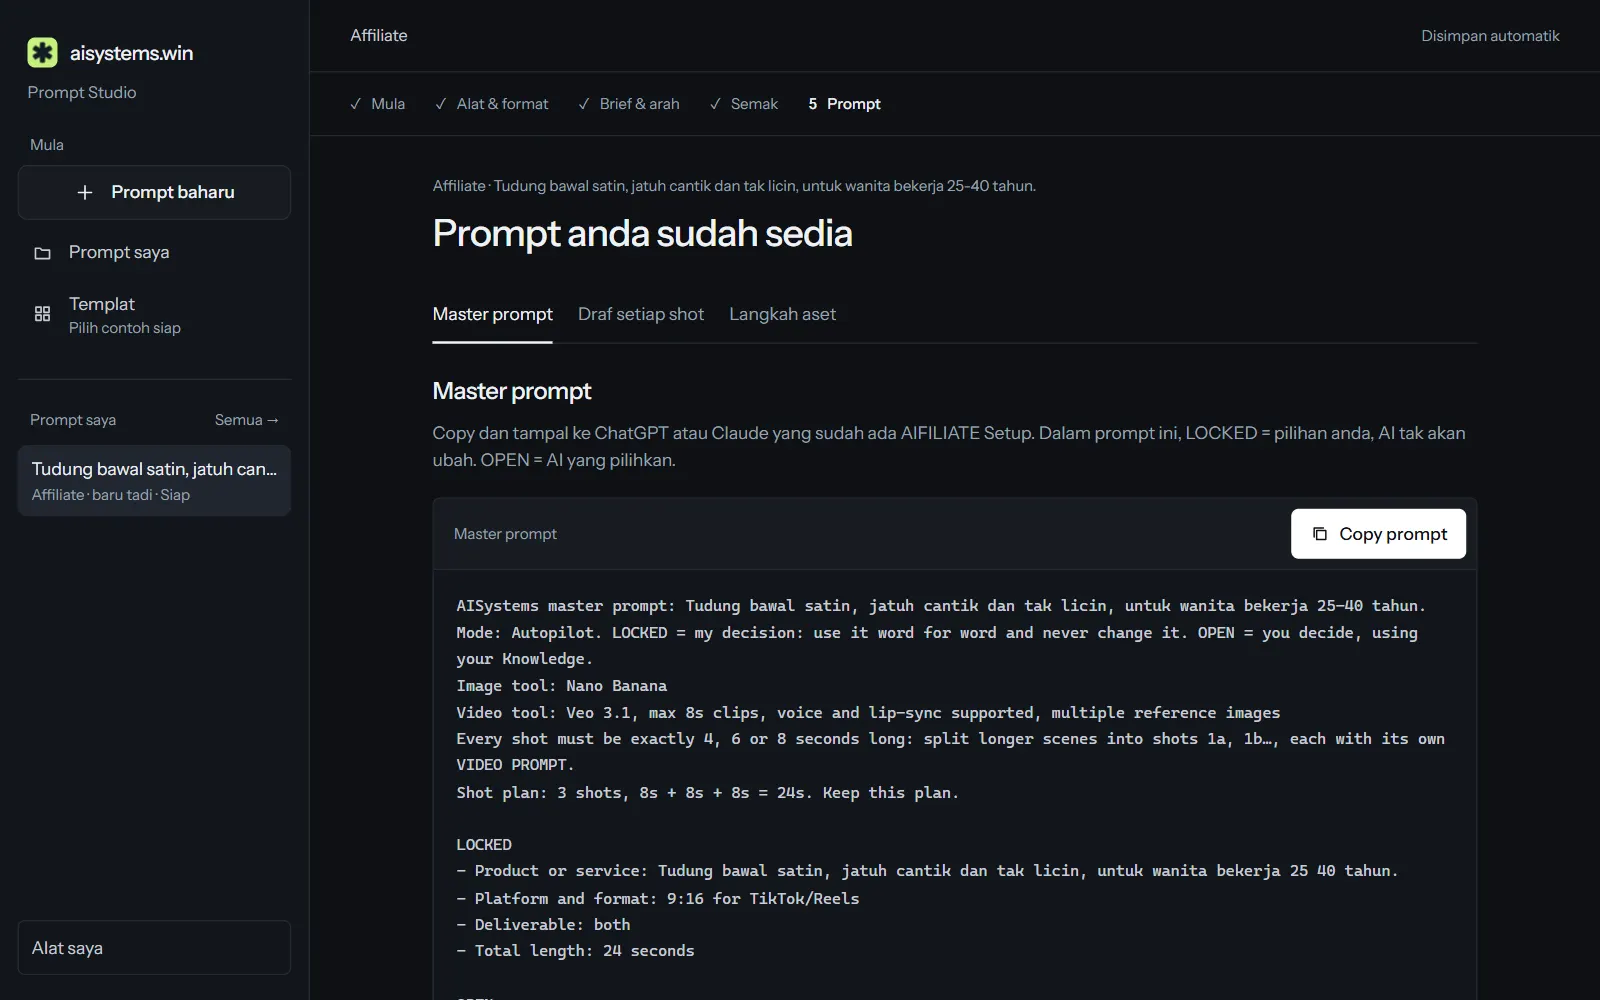This screenshot has height=1000, width=1600.
Task: Switch to Draf setiap shot tab
Action: 641,314
